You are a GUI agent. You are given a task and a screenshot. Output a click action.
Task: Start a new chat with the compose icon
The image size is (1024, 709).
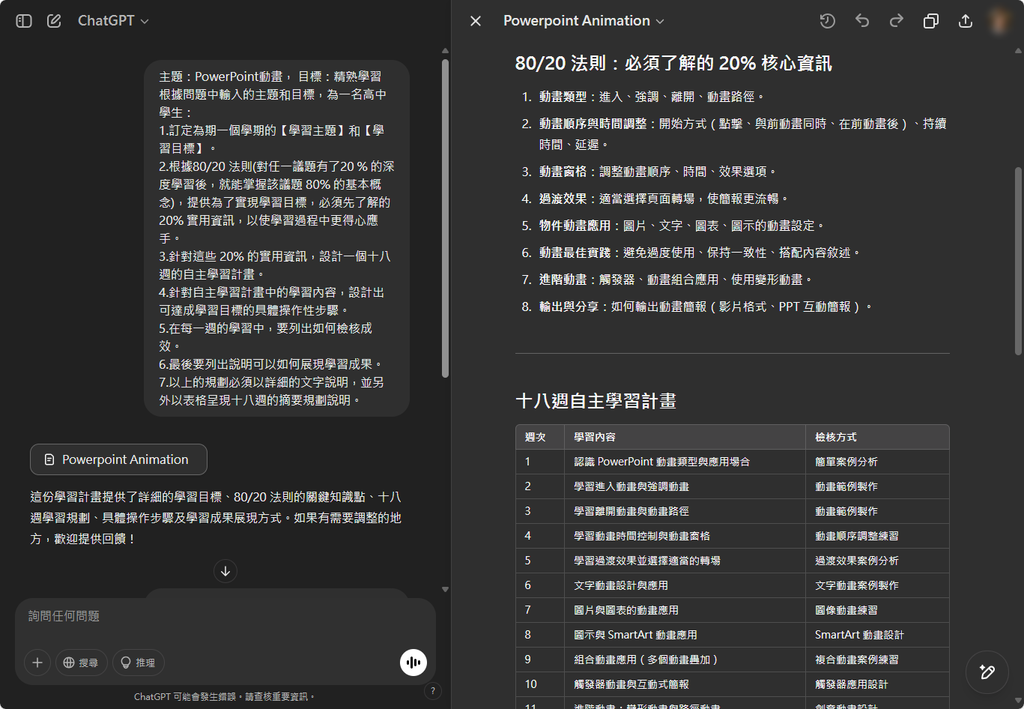54,21
